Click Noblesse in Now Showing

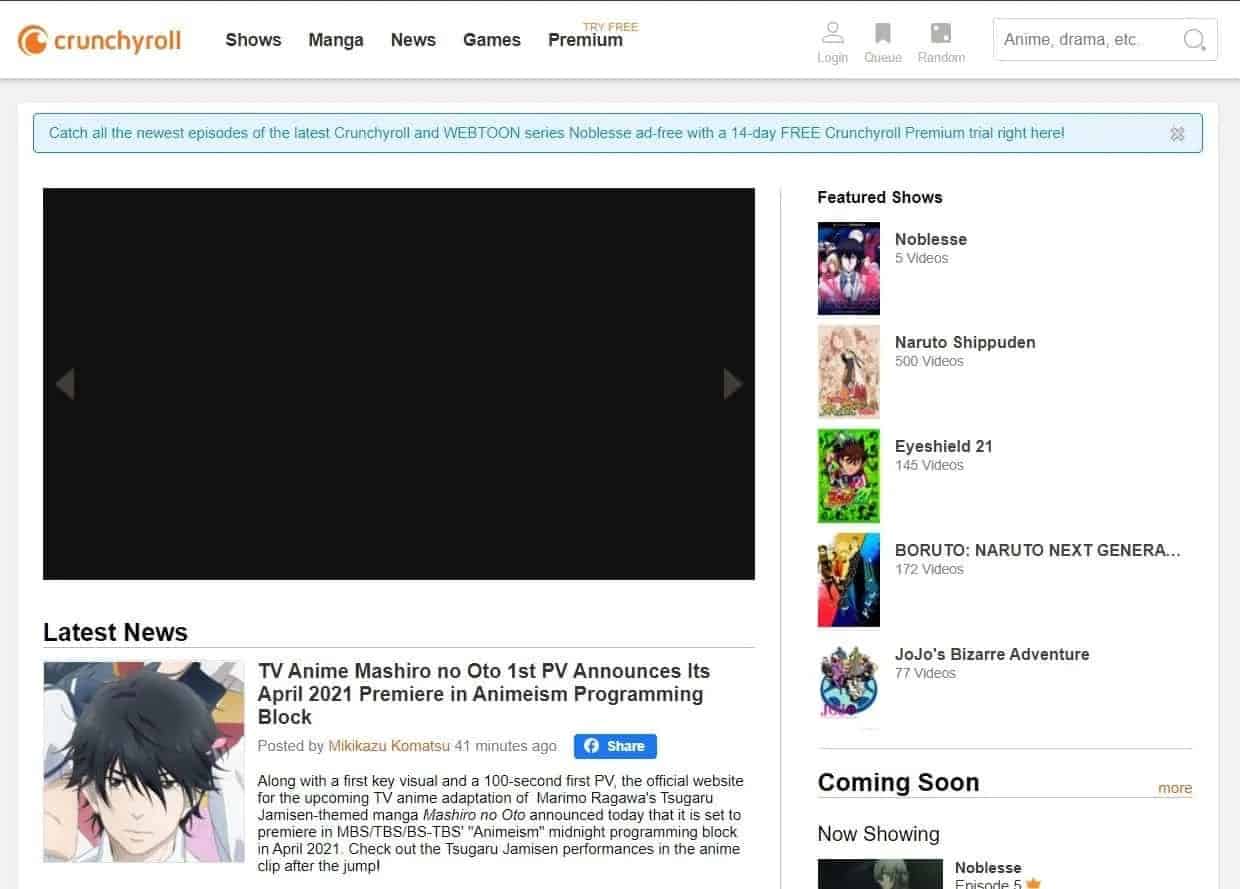(988, 868)
